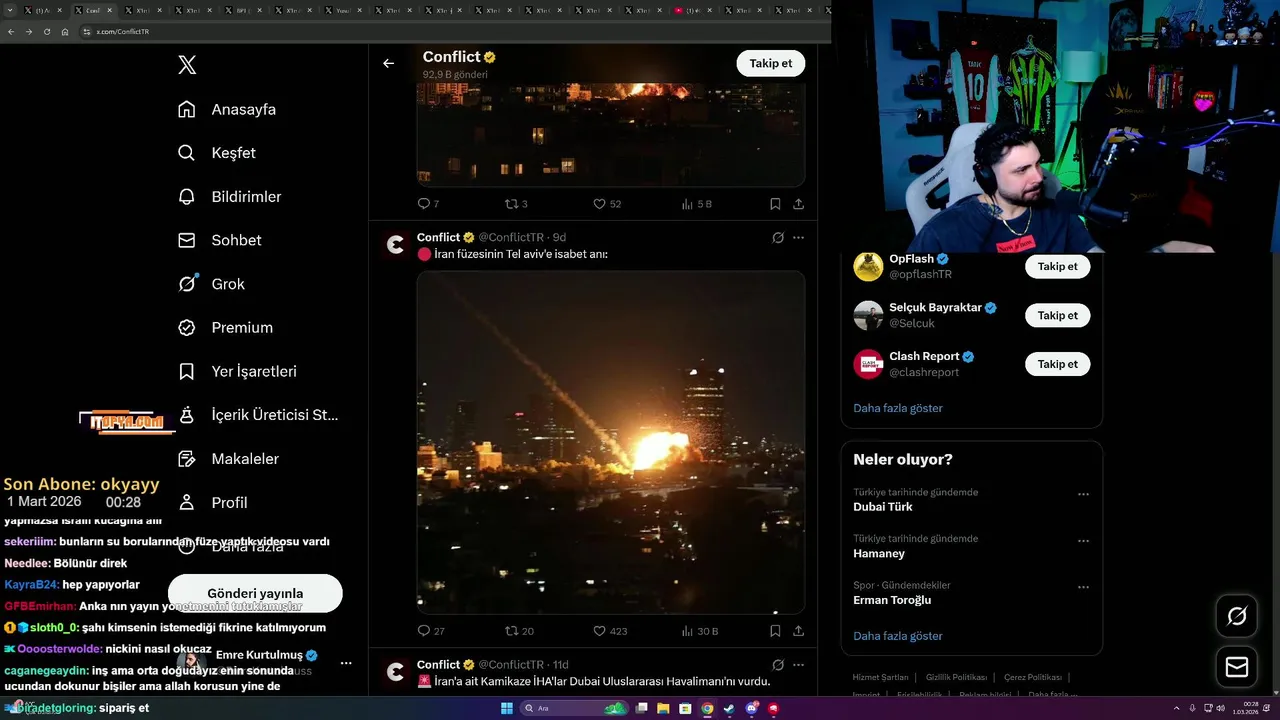
Task: Bookmark the Tel Aviv missile post
Action: pos(775,631)
